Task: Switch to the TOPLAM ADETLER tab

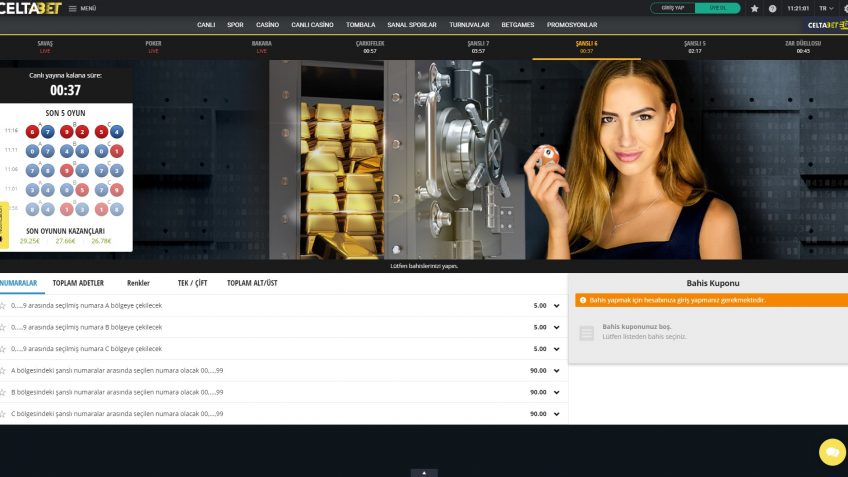Action: (x=78, y=283)
